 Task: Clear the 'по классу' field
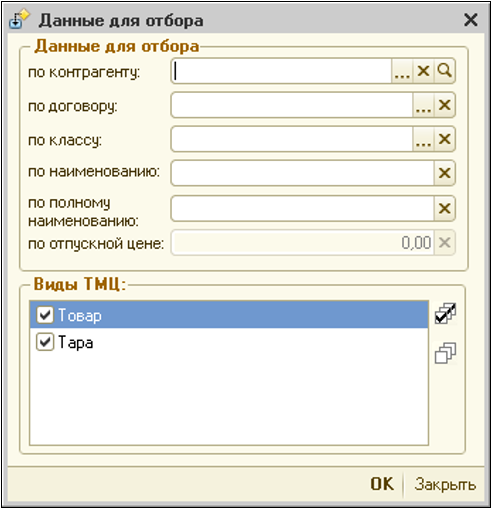444,139
